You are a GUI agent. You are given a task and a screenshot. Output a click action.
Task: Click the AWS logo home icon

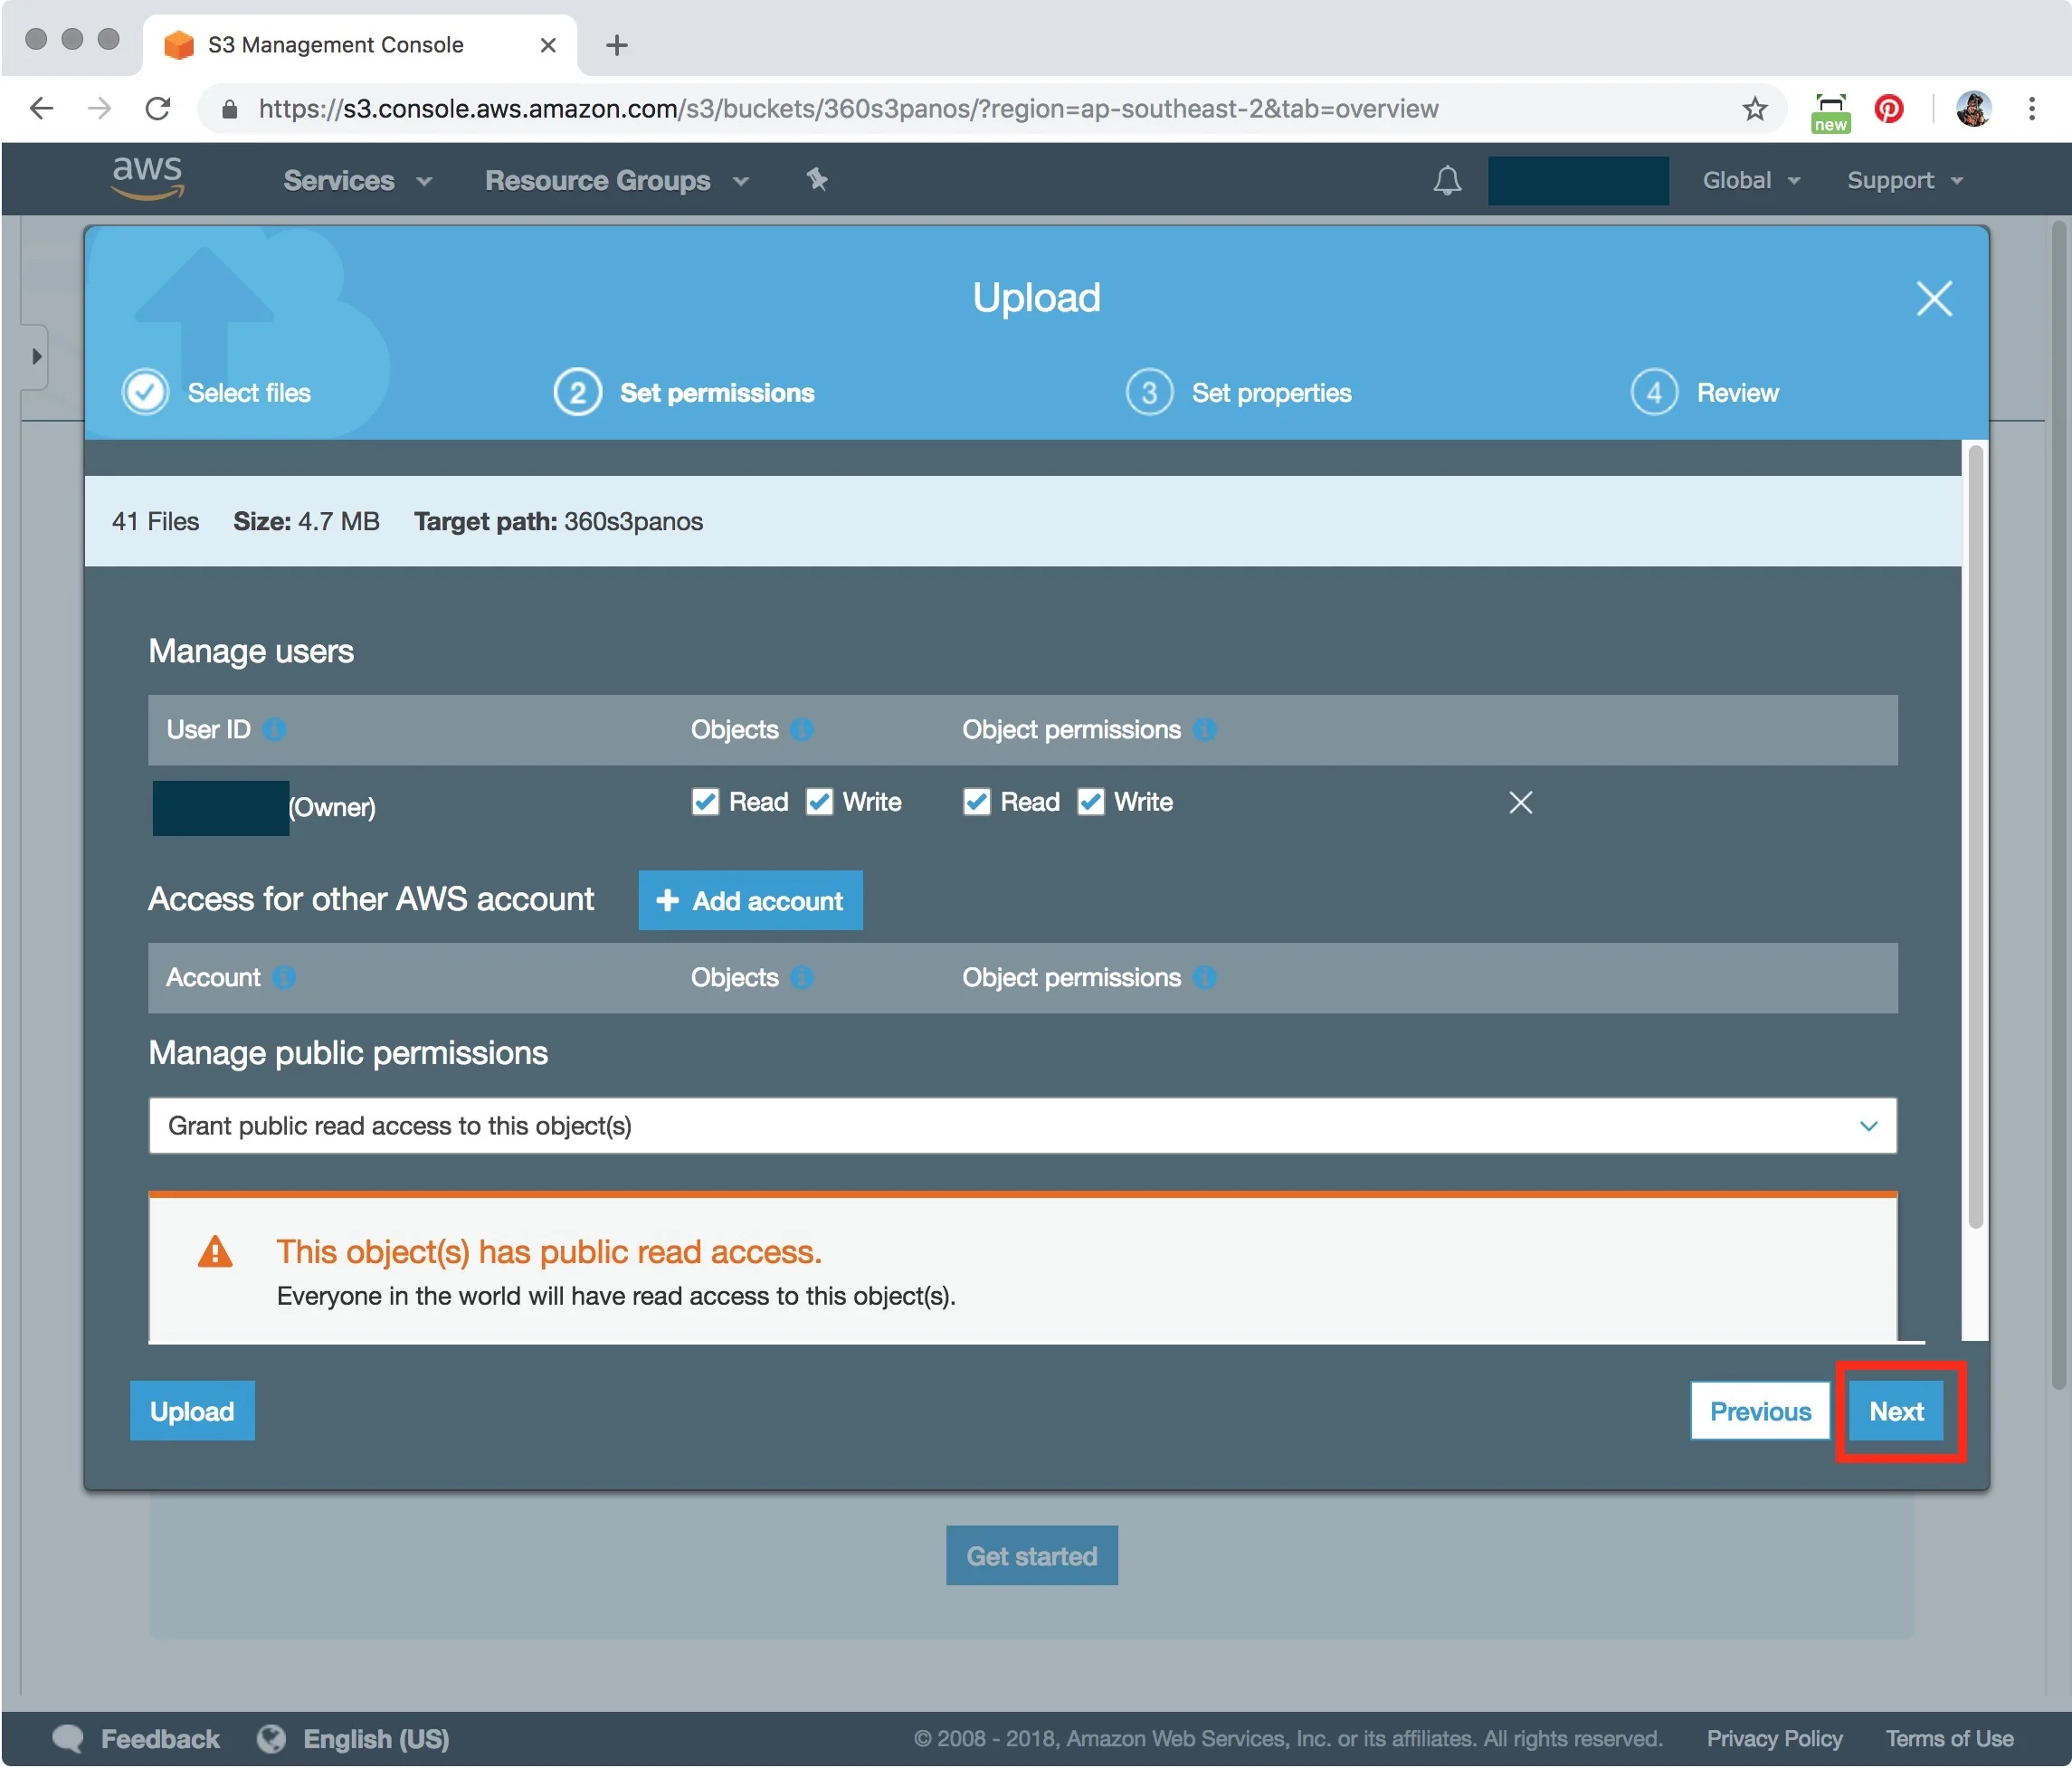pos(147,178)
